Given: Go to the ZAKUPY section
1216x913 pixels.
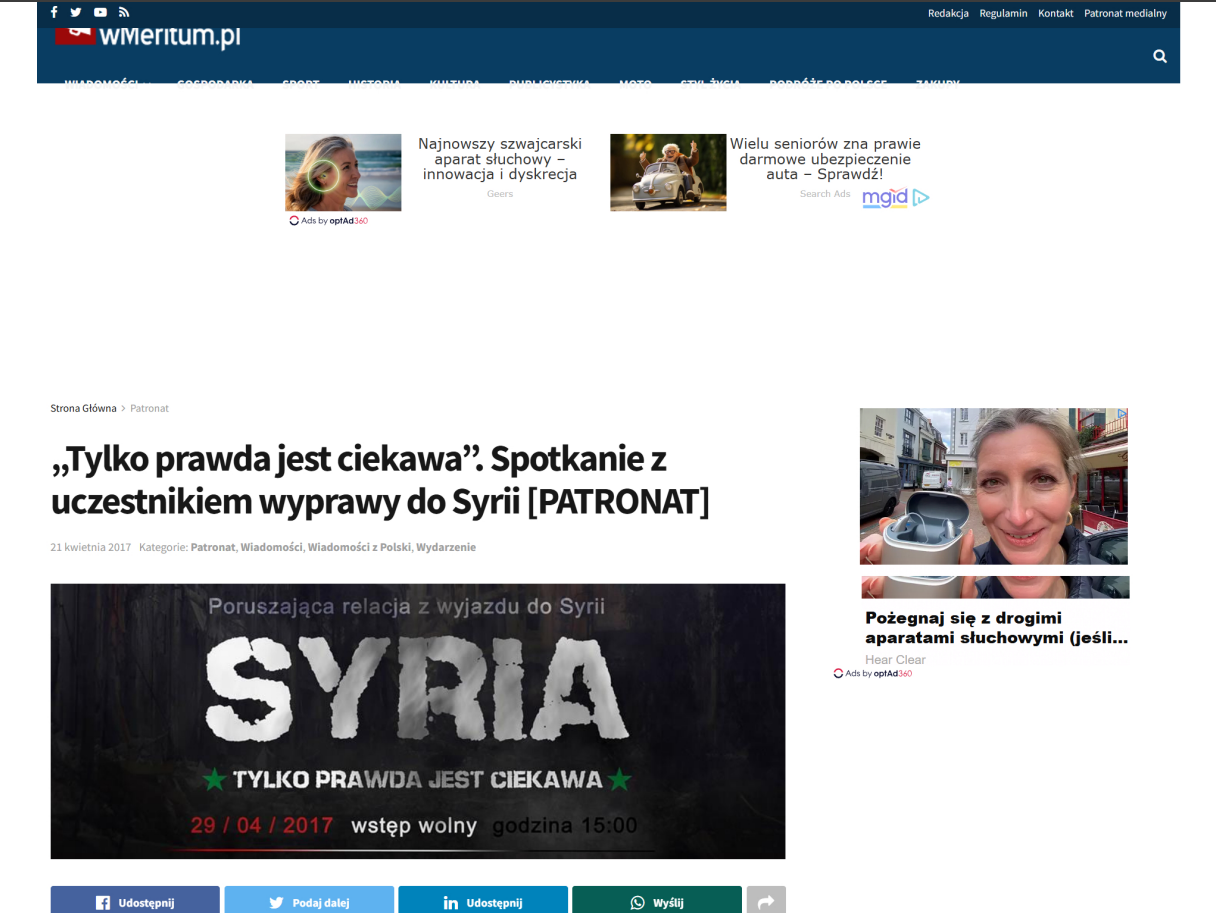Looking at the screenshot, I should (936, 84).
